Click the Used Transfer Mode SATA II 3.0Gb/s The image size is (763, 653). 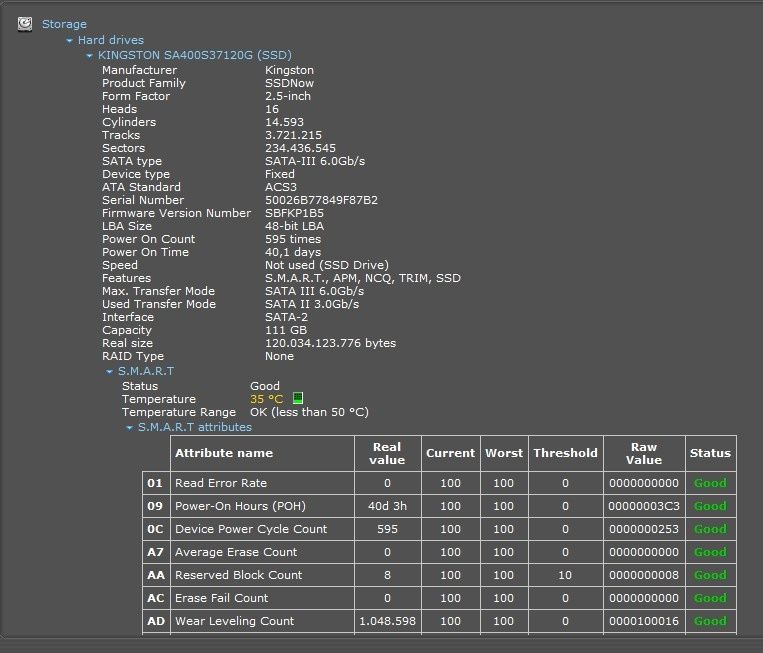point(312,304)
